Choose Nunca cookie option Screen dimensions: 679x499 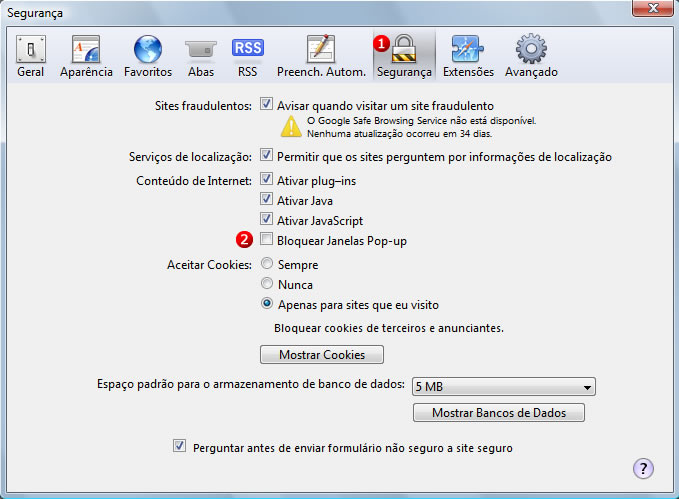[x=267, y=284]
